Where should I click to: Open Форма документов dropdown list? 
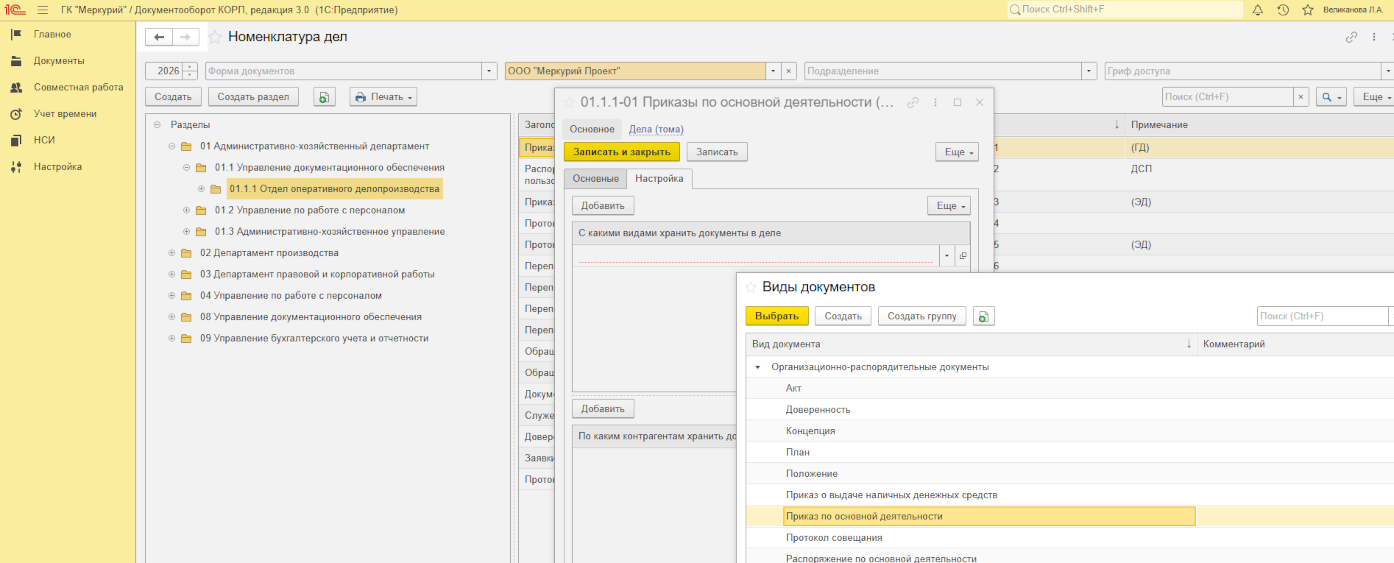[x=489, y=71]
